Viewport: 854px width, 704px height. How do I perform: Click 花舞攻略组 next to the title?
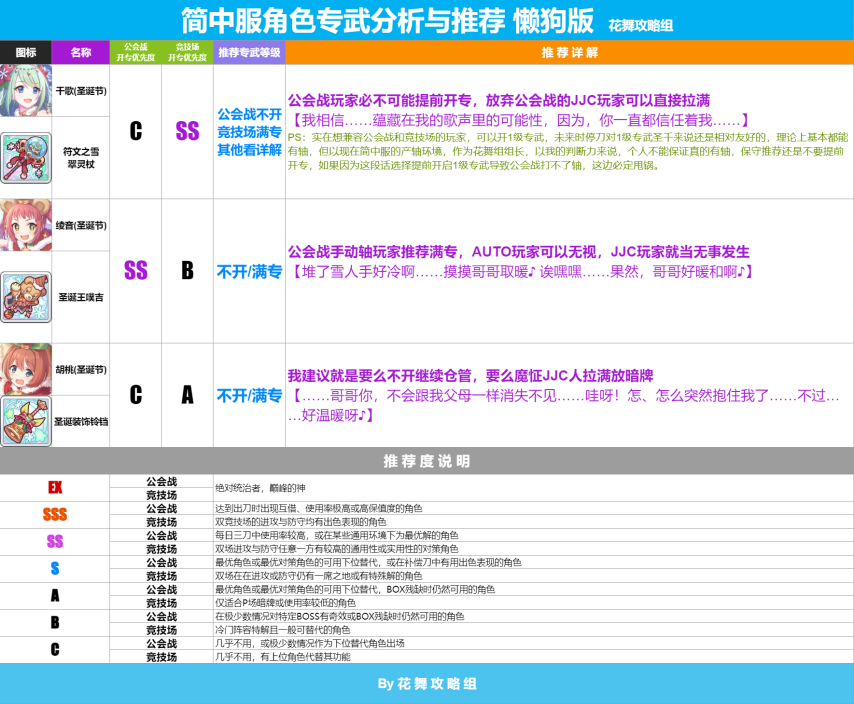coord(640,25)
